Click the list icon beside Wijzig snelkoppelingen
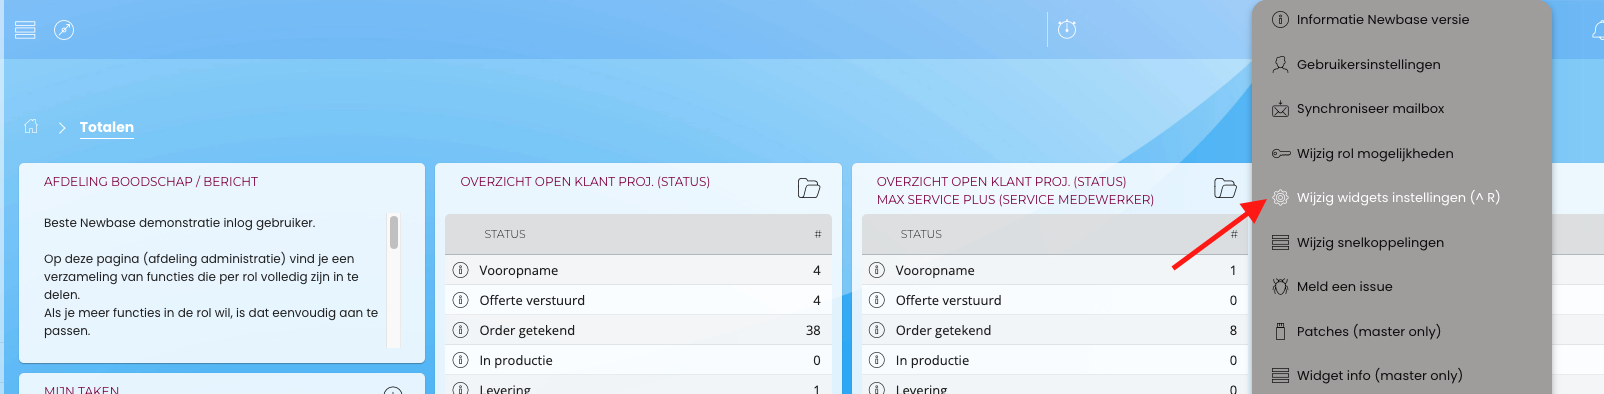The image size is (1604, 394). 1280,242
